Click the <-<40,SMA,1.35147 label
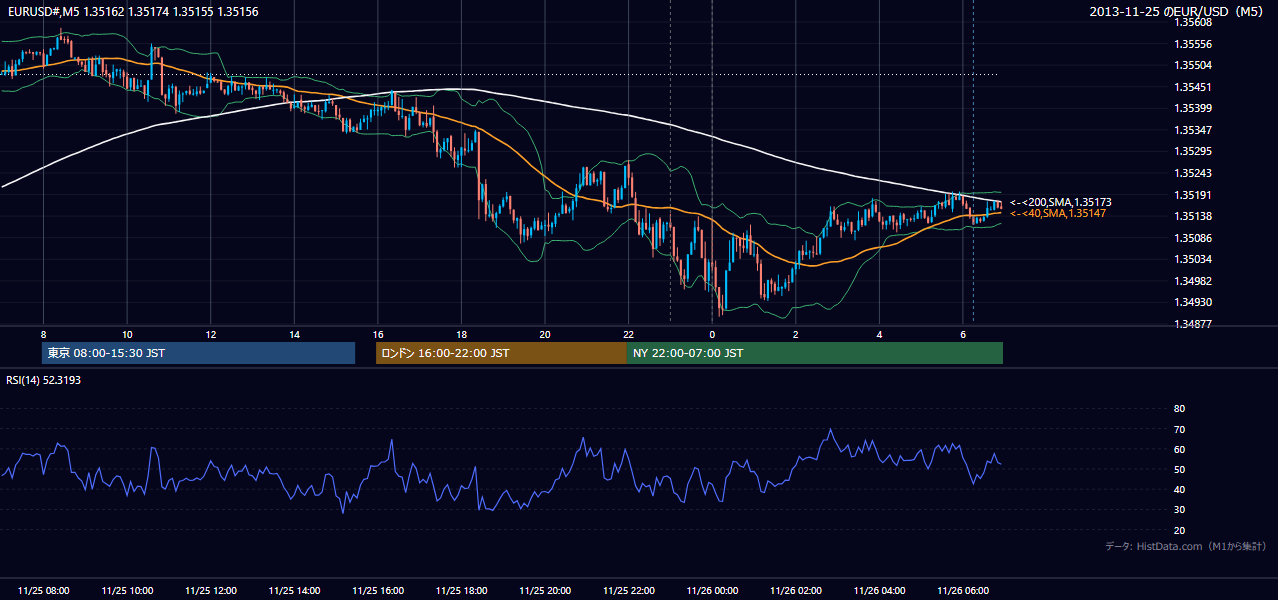Screen dimensions: 1278x600 [x=1057, y=213]
